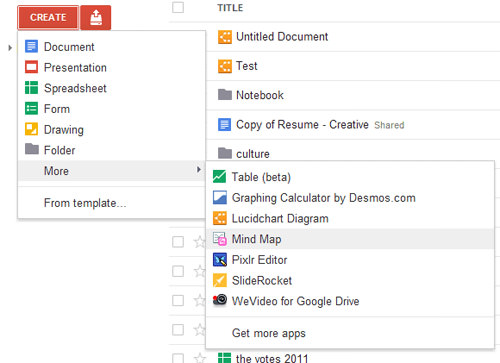Viewport: 500px width, 363px height.
Task: Click the Pixlr Editor icon
Action: click(220, 260)
